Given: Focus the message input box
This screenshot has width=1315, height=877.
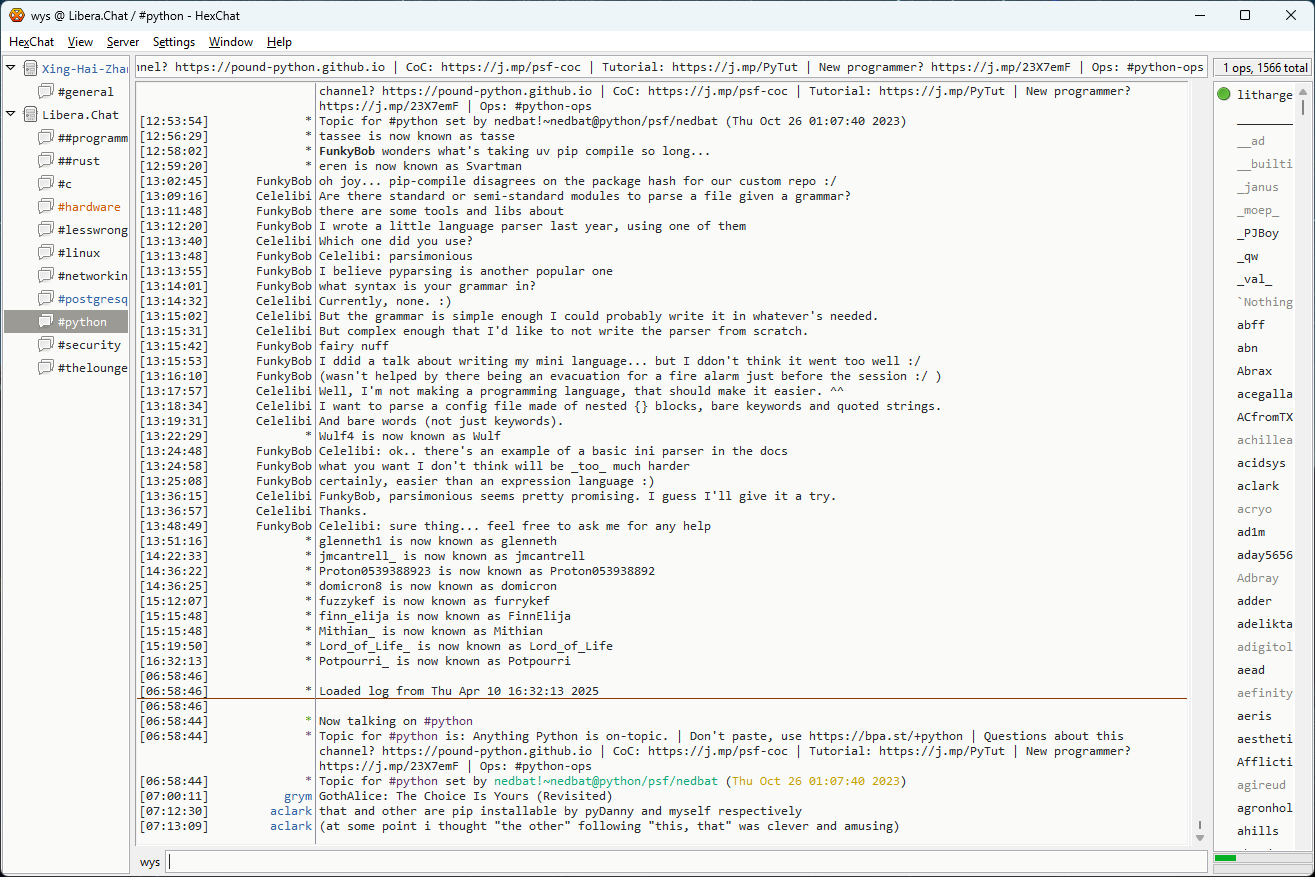Looking at the screenshot, I should [x=685, y=862].
